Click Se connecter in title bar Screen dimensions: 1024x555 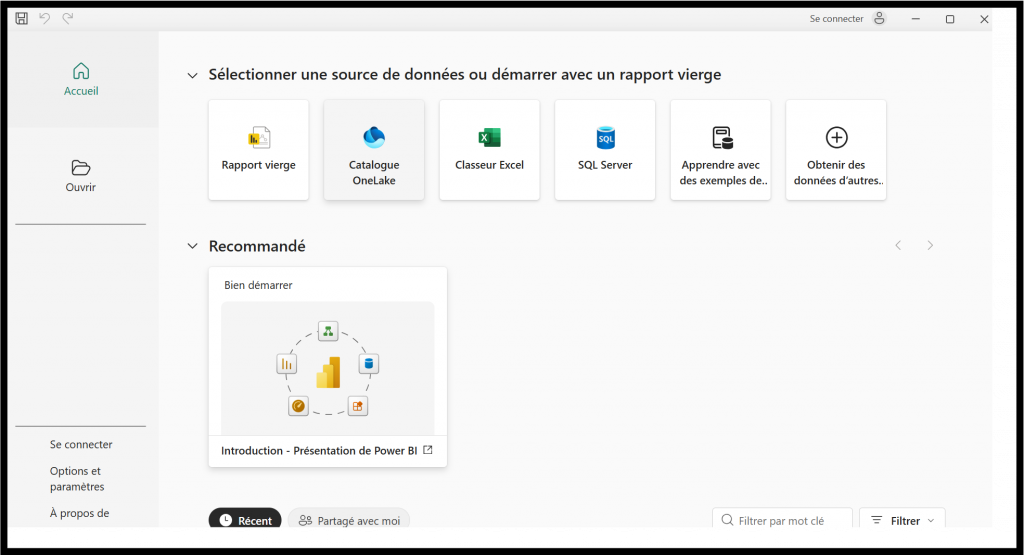click(x=837, y=19)
